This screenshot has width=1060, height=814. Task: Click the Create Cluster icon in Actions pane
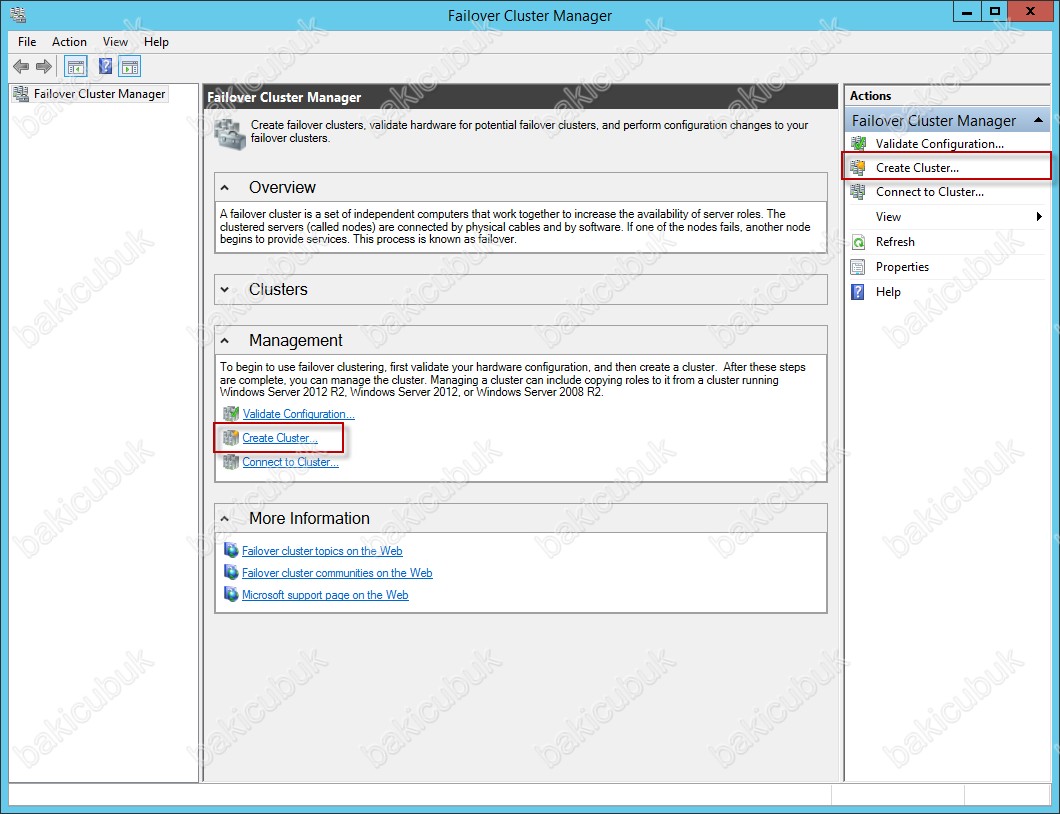pos(859,168)
